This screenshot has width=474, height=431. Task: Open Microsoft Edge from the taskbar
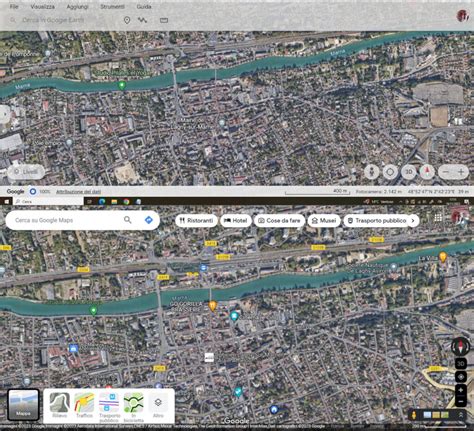coord(102,201)
